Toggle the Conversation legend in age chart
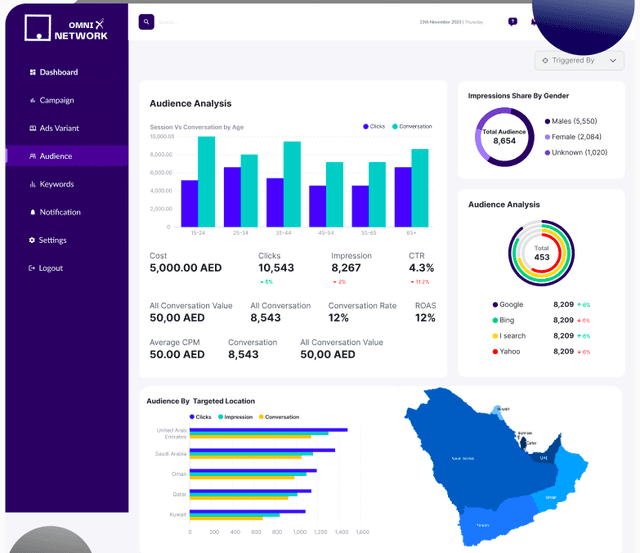The height and width of the screenshot is (553, 640). (x=412, y=127)
